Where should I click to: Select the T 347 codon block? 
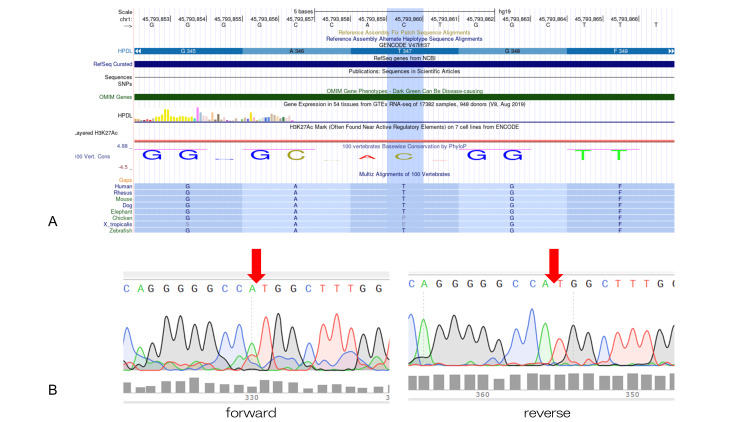405,51
